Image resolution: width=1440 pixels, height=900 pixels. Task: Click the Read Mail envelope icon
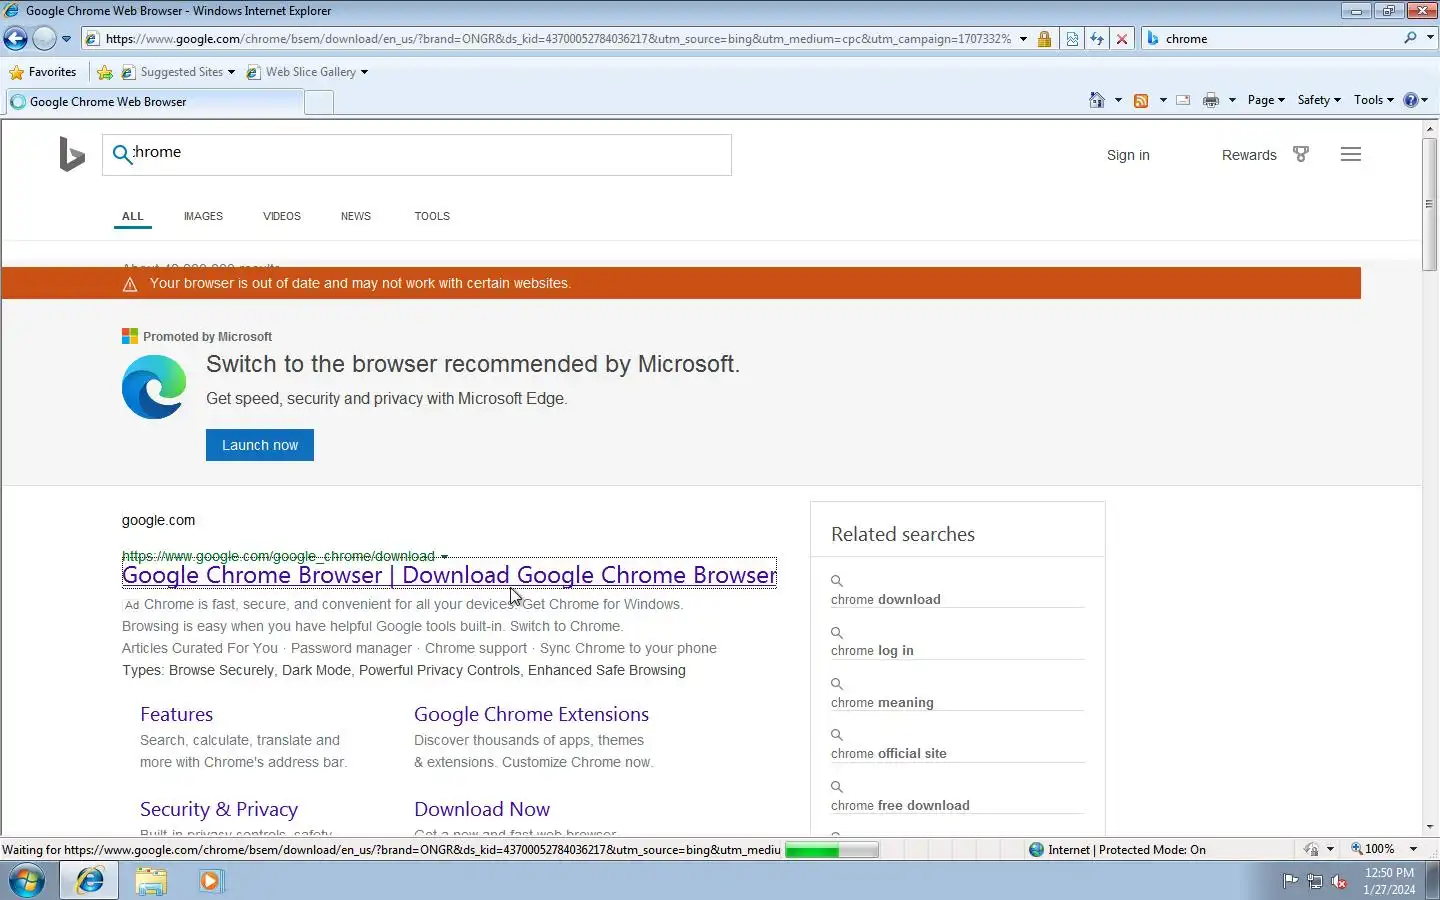[x=1183, y=100]
